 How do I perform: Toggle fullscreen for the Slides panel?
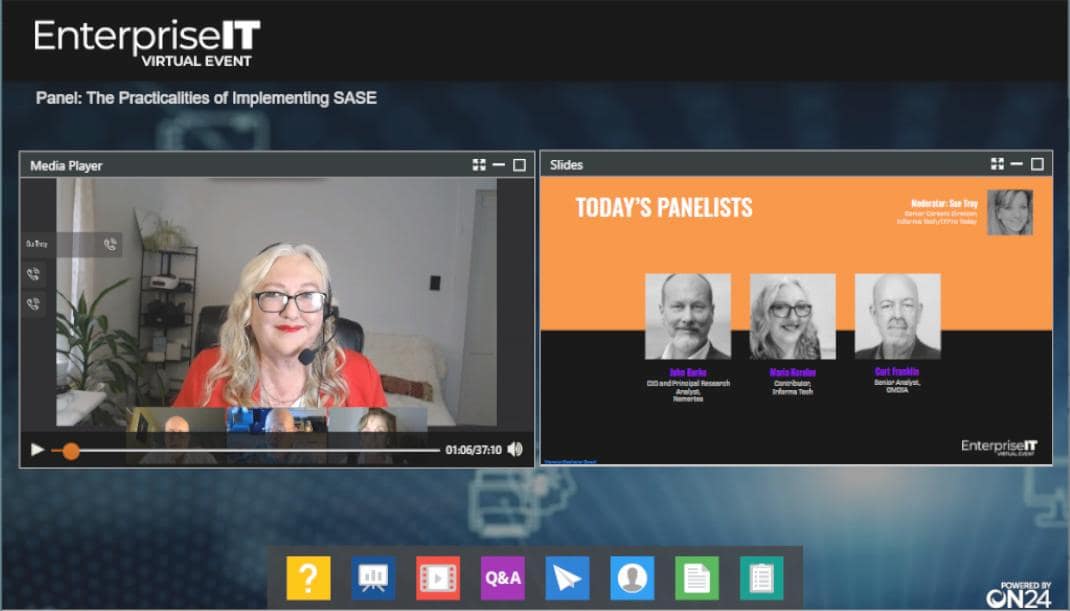(x=997, y=164)
